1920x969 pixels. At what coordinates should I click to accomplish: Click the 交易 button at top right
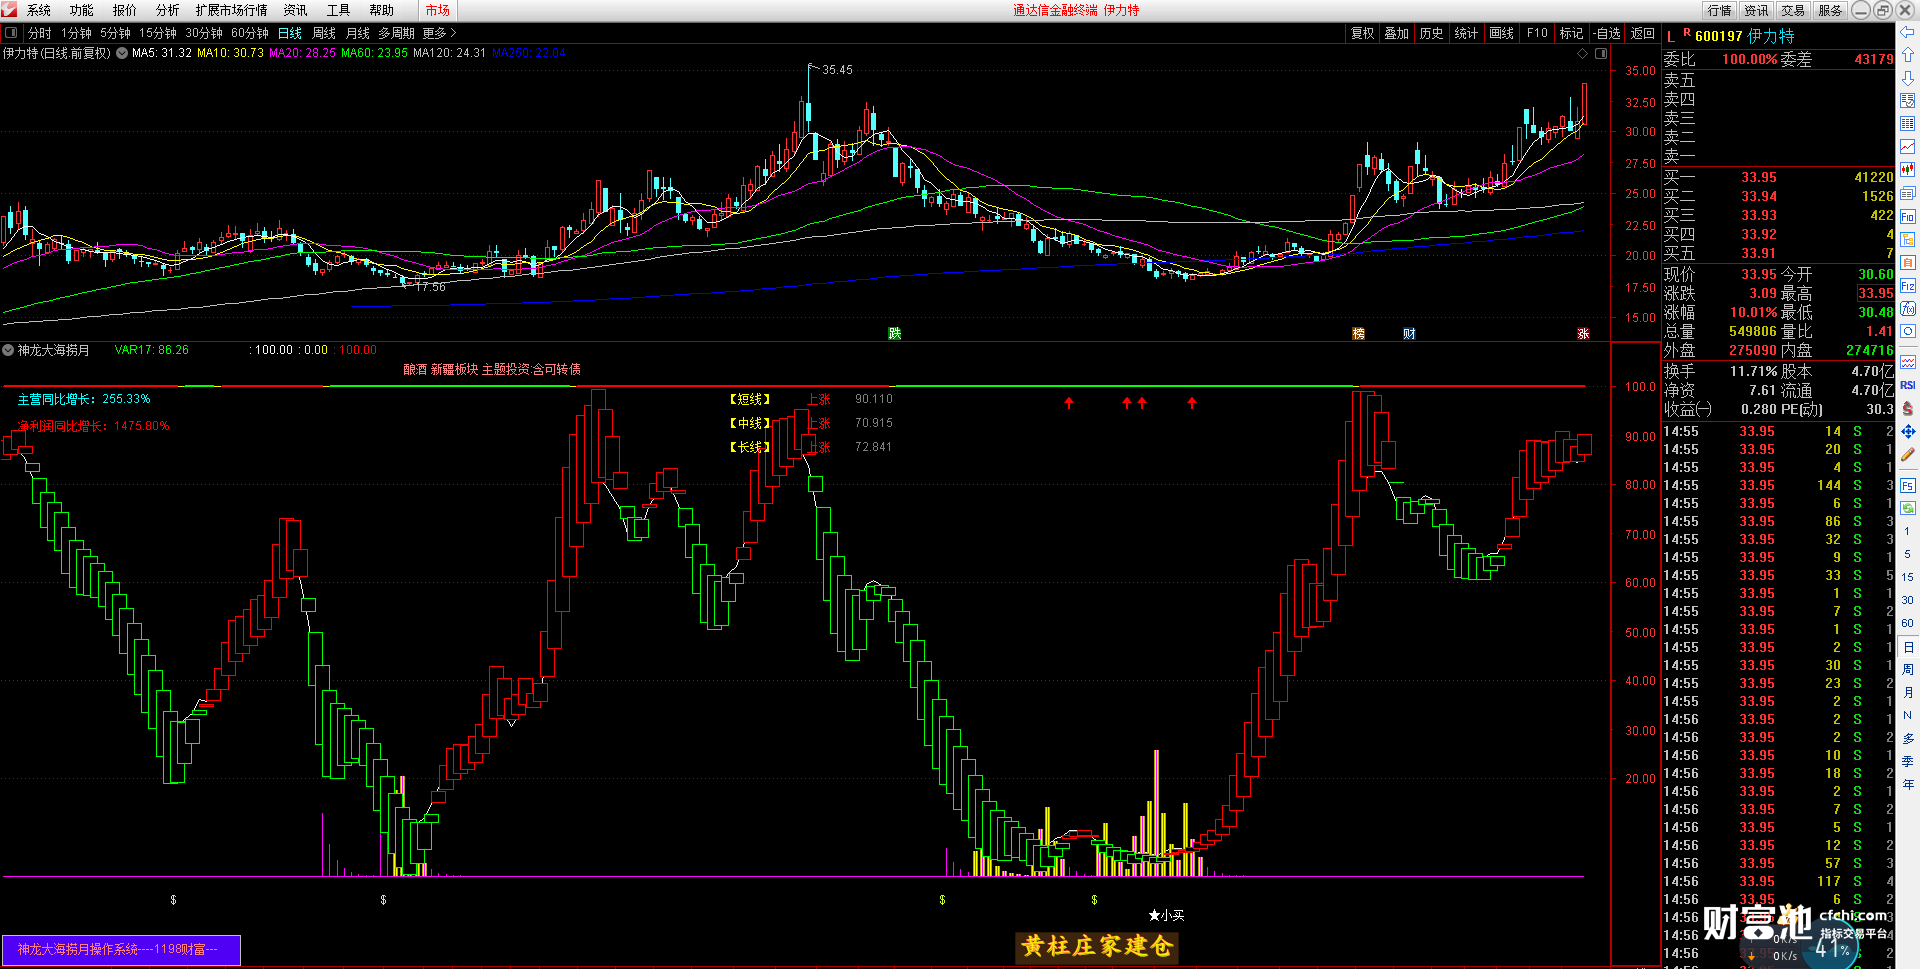1793,10
